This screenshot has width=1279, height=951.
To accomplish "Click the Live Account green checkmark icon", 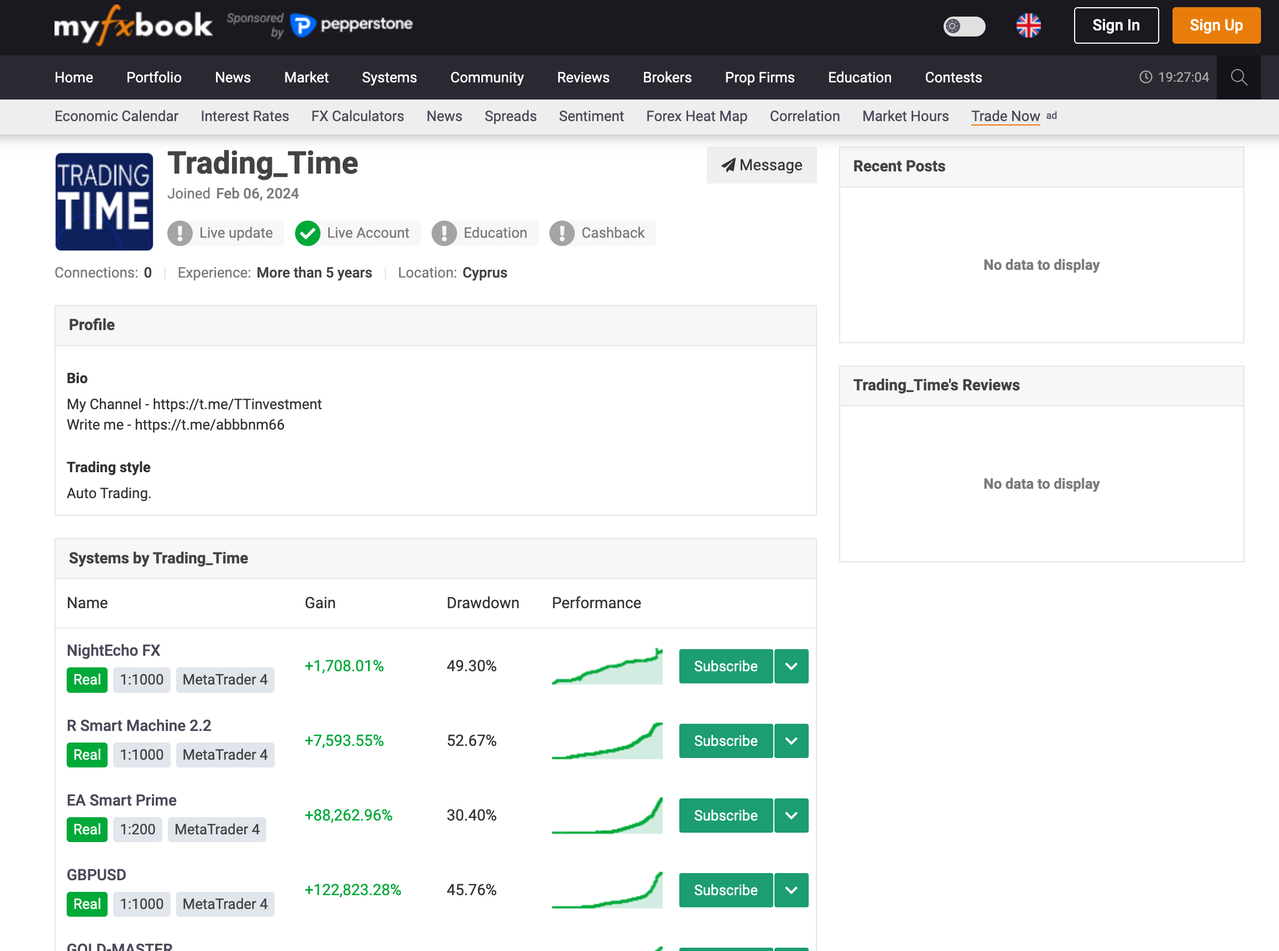I will click(x=307, y=233).
